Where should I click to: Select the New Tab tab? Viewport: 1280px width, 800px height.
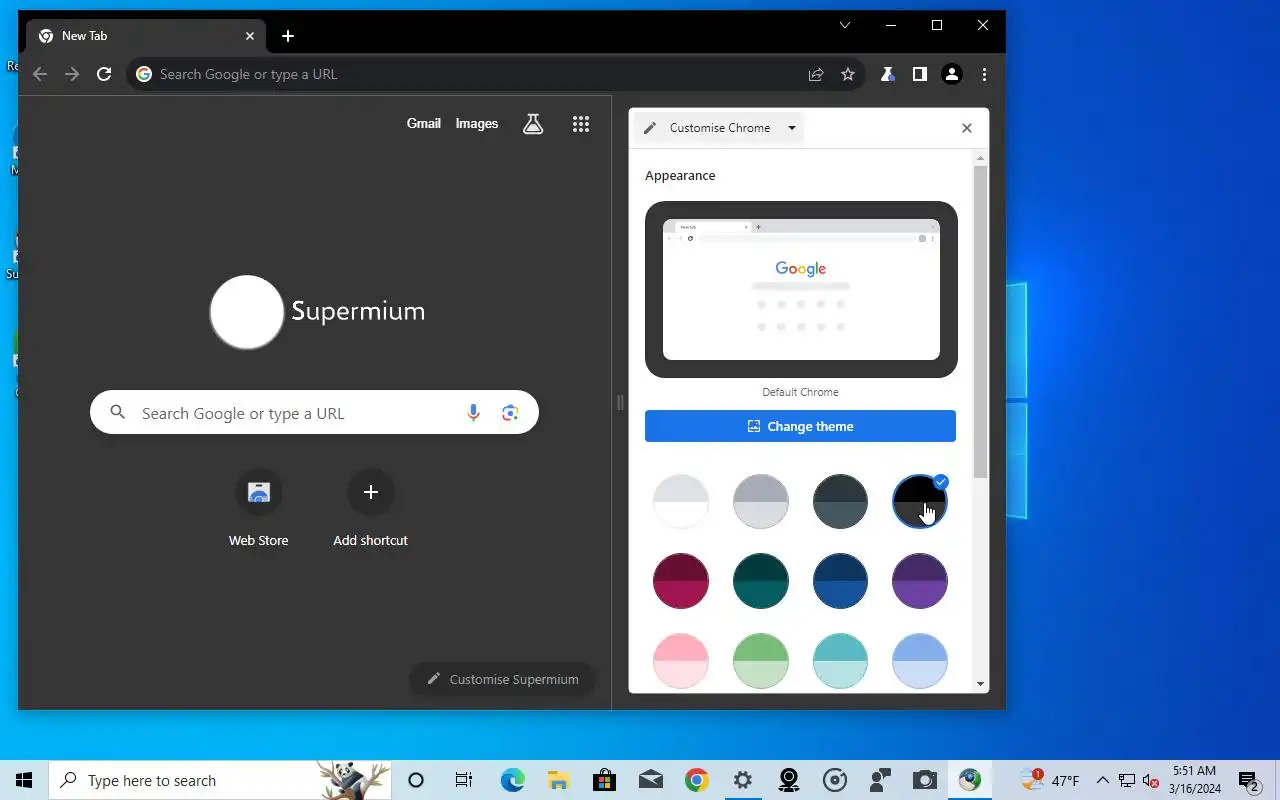pyautogui.click(x=145, y=36)
